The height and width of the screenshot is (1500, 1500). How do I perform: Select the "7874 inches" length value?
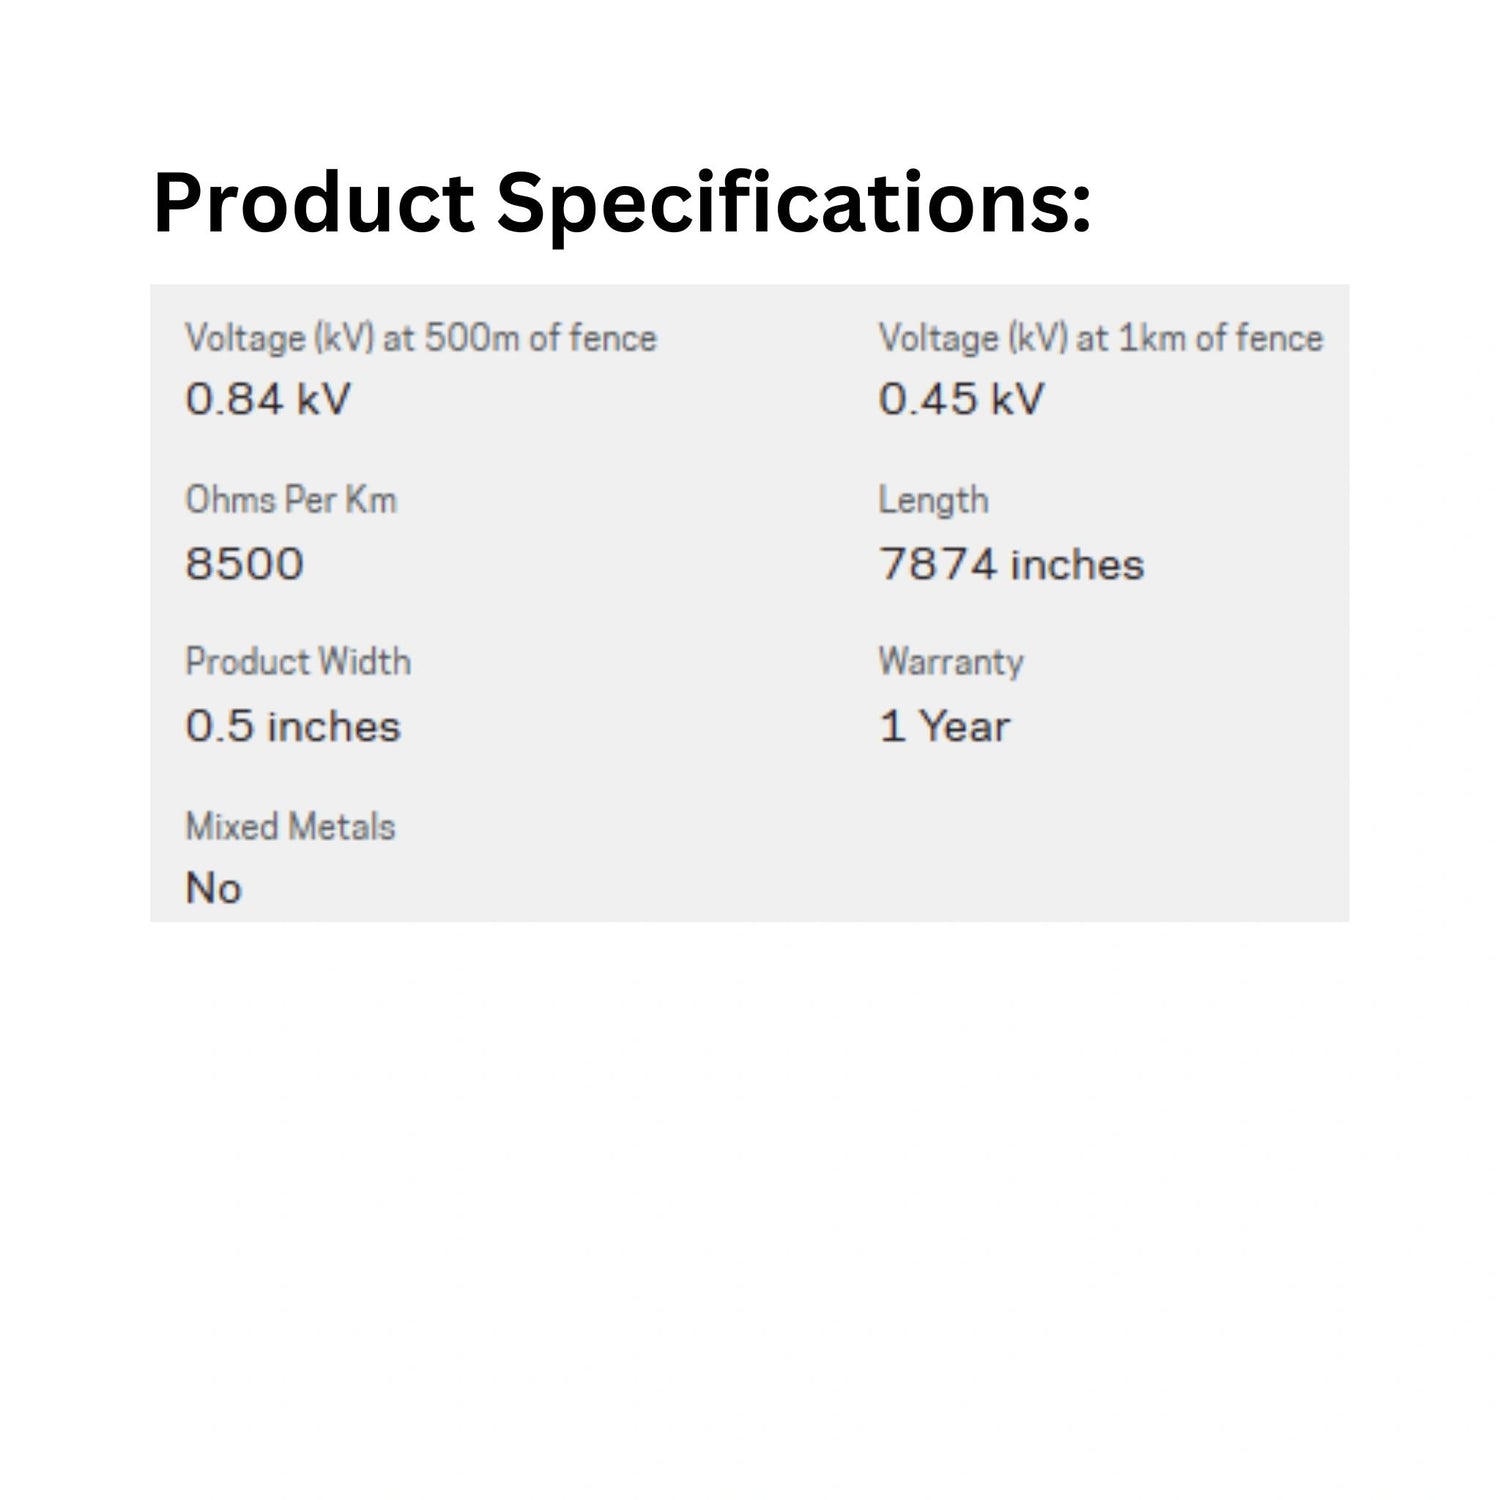(1011, 564)
